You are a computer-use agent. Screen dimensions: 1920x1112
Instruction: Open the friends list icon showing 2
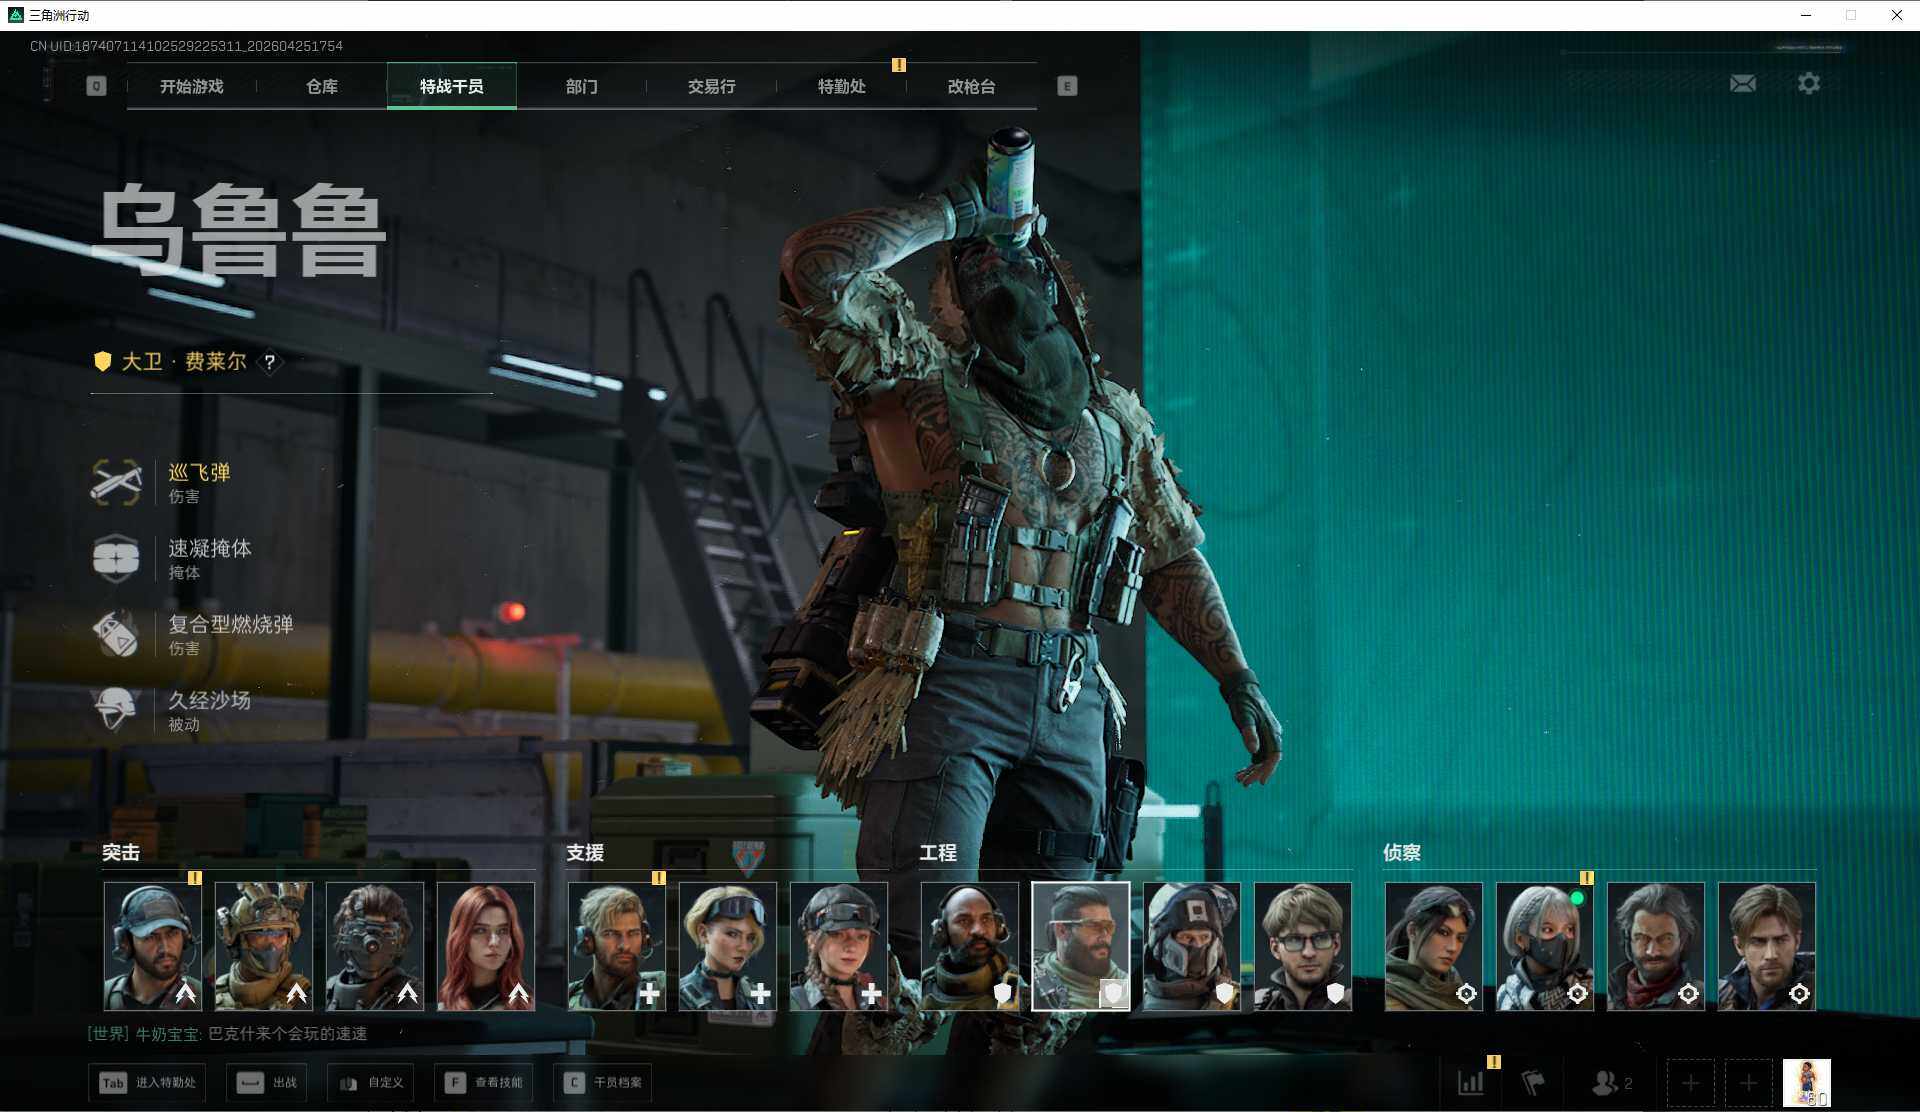pyautogui.click(x=1611, y=1082)
